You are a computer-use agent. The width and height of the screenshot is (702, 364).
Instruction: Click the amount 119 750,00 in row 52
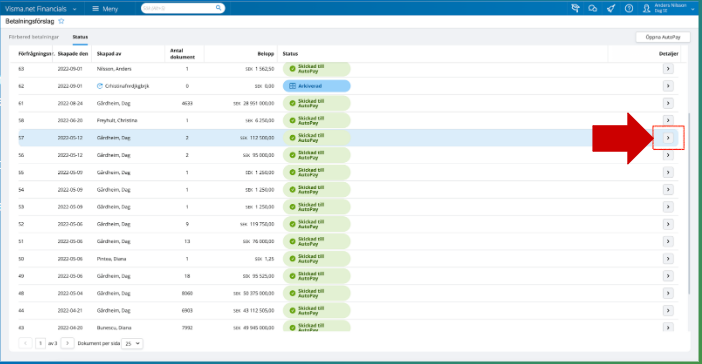tap(257, 224)
